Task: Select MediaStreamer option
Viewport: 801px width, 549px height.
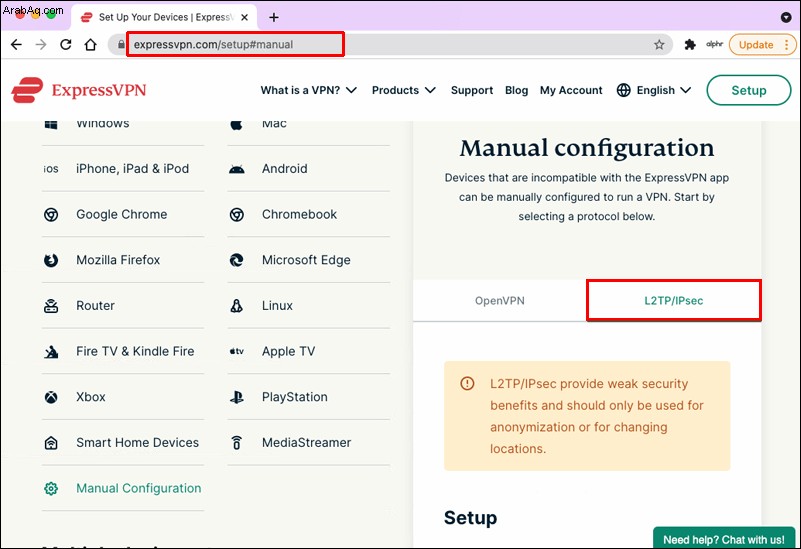Action: pyautogui.click(x=309, y=442)
